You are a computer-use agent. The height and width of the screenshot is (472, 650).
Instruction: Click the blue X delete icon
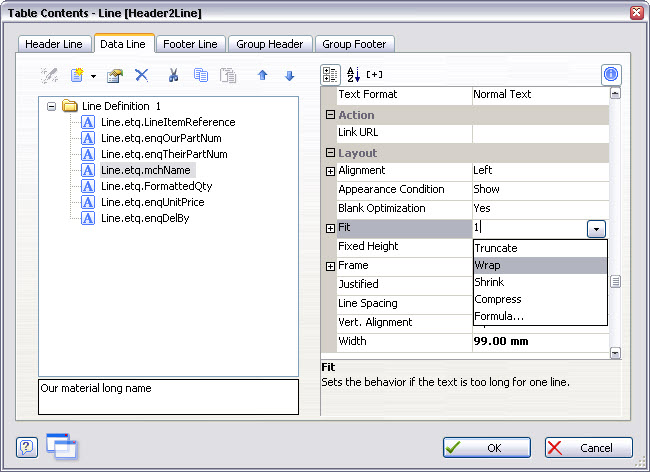(141, 75)
